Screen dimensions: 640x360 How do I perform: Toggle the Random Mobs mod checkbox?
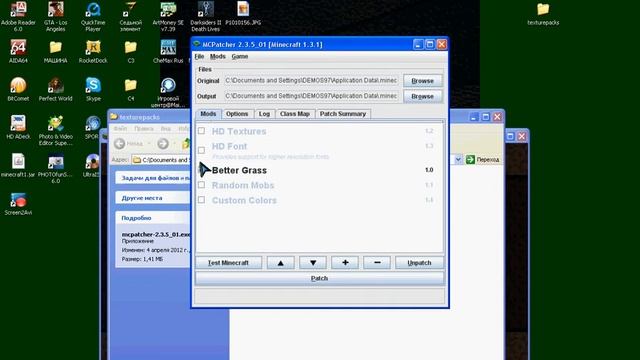point(201,185)
